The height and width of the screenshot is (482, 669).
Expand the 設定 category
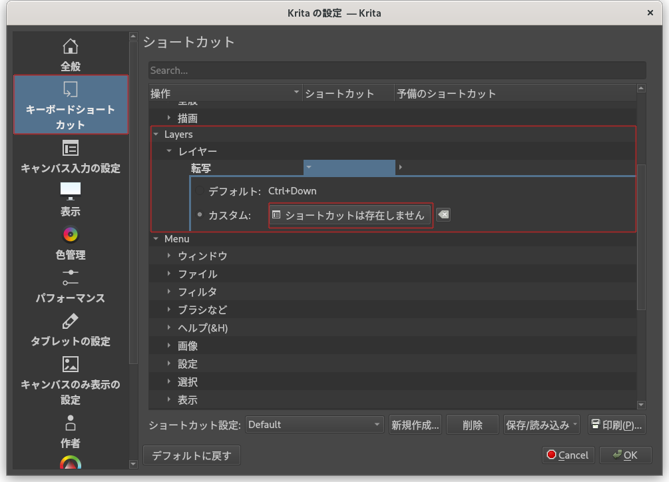169,363
